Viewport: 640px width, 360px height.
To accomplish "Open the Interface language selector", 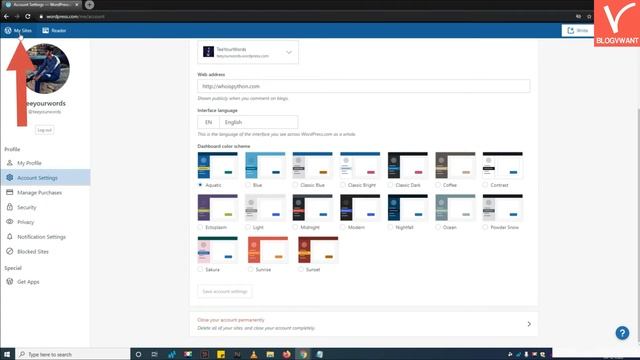I will [248, 122].
